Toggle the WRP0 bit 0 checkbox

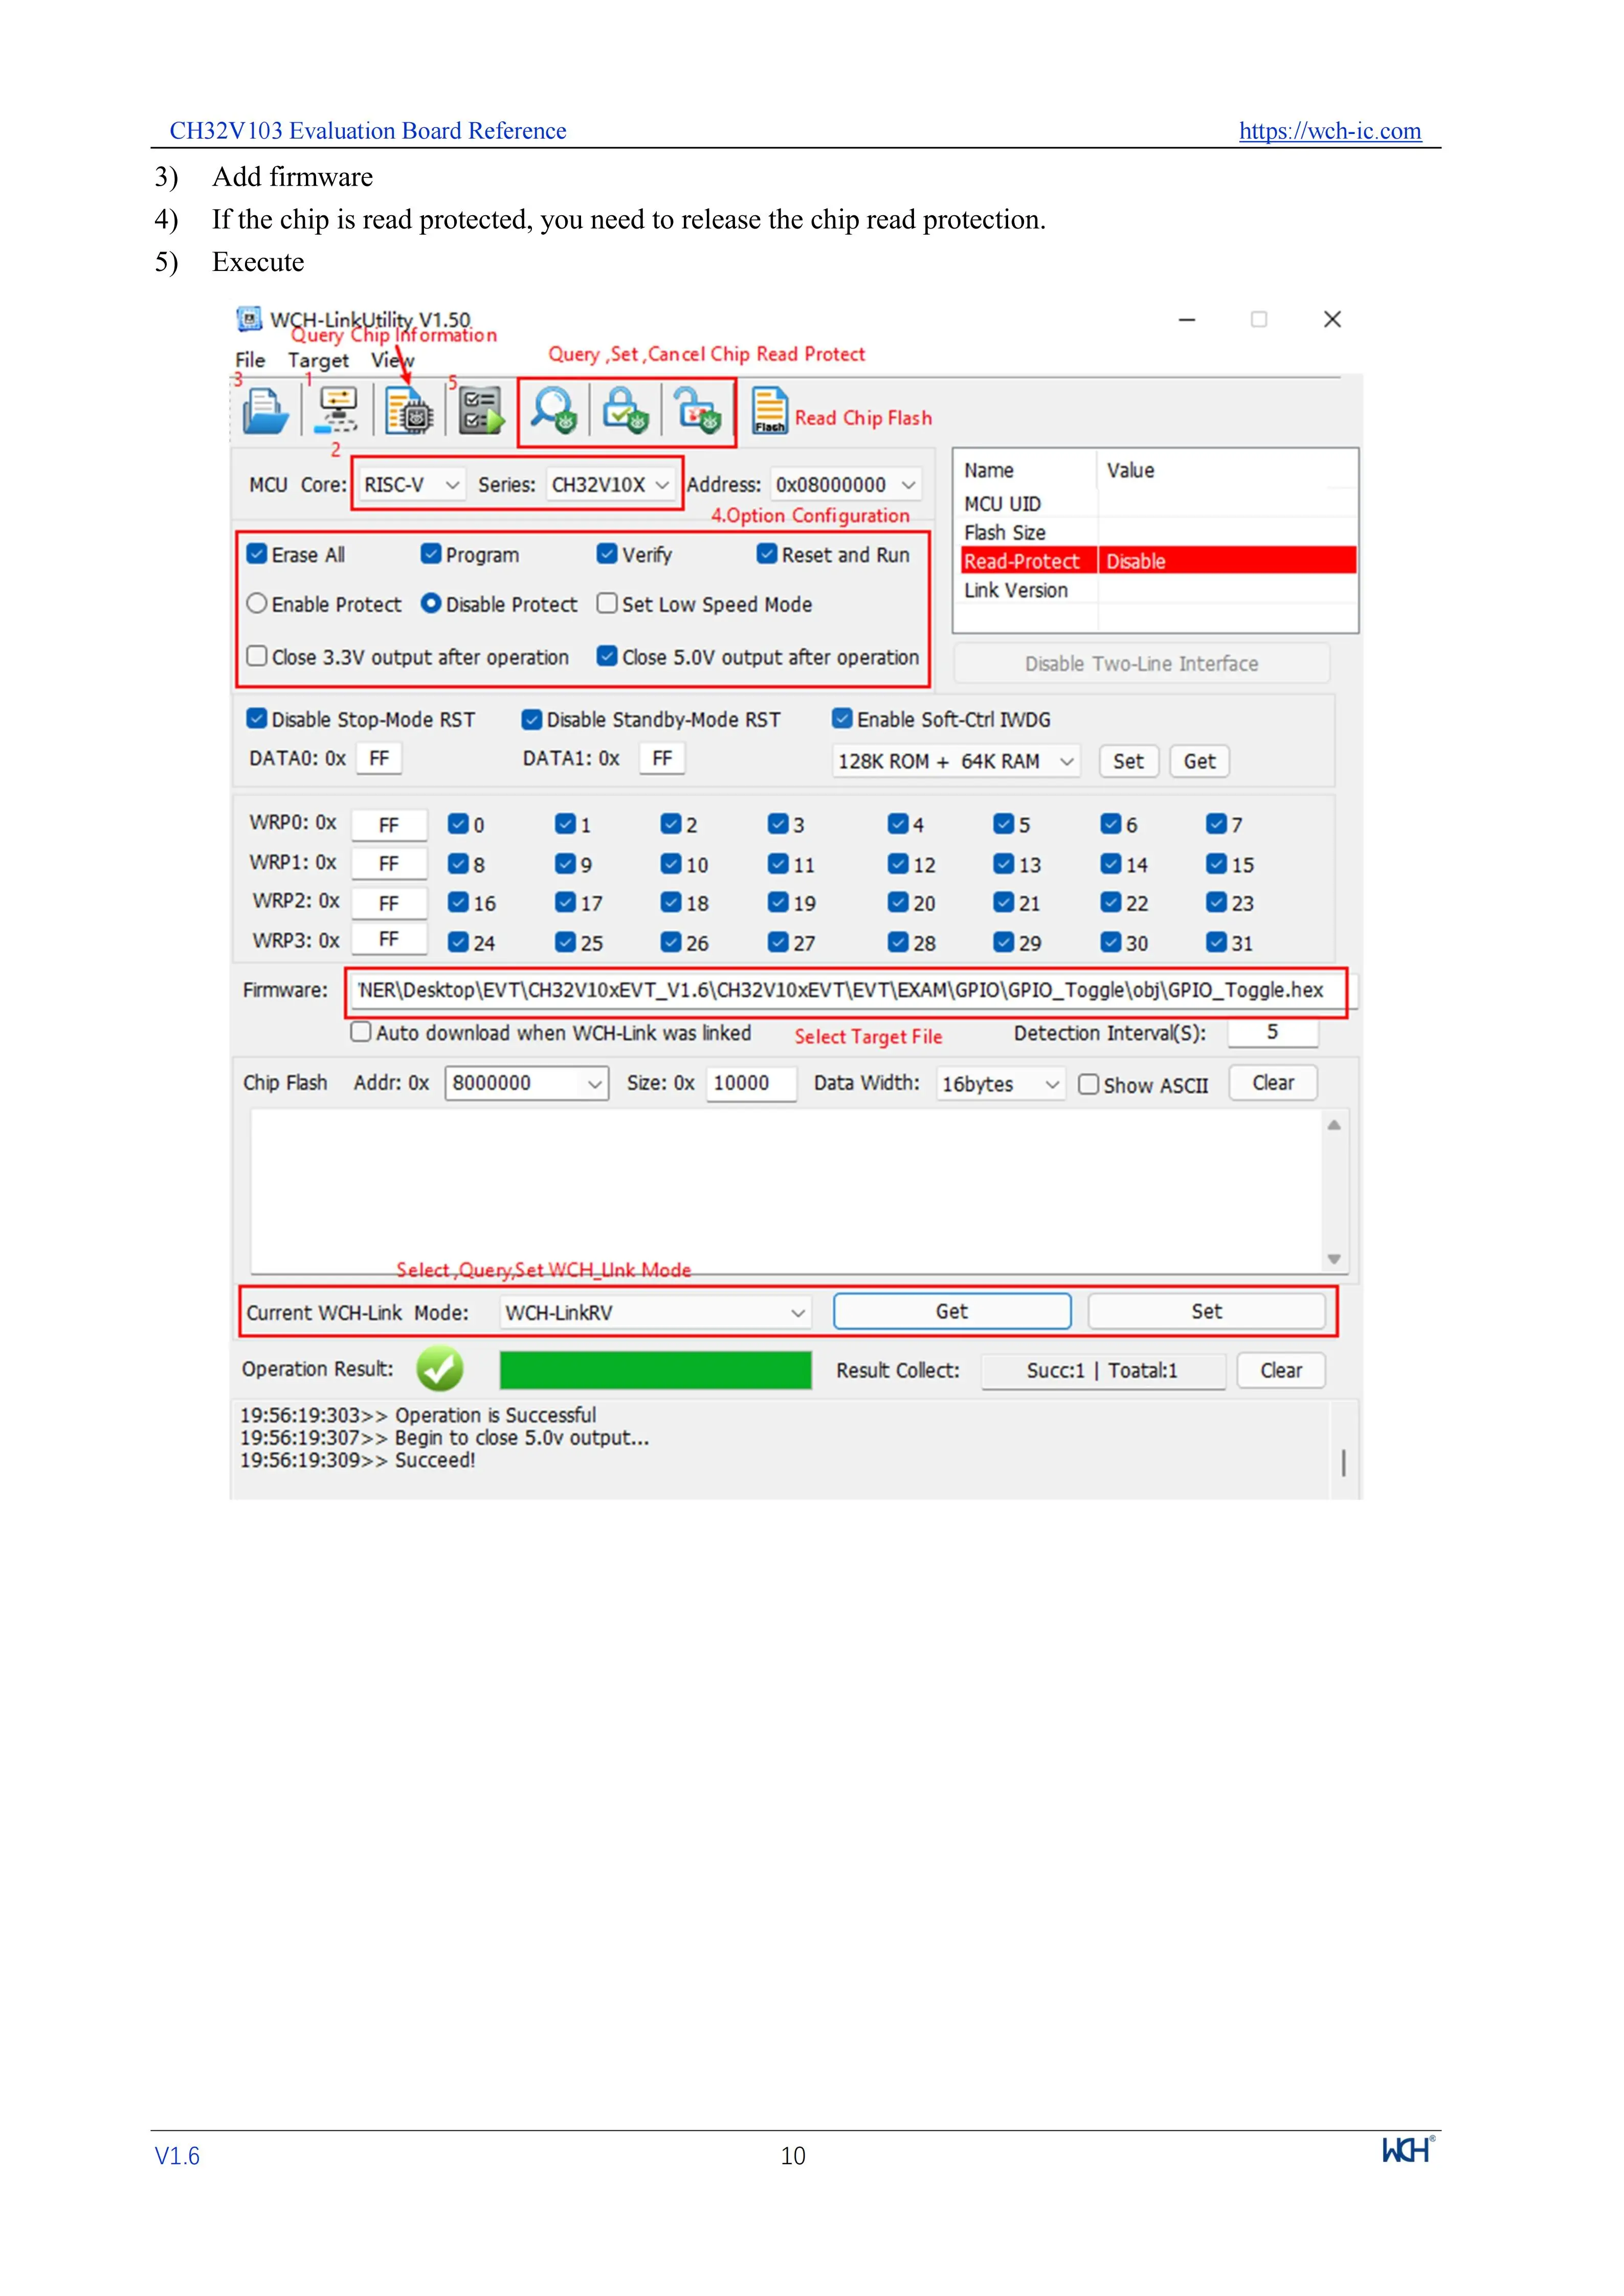point(458,824)
